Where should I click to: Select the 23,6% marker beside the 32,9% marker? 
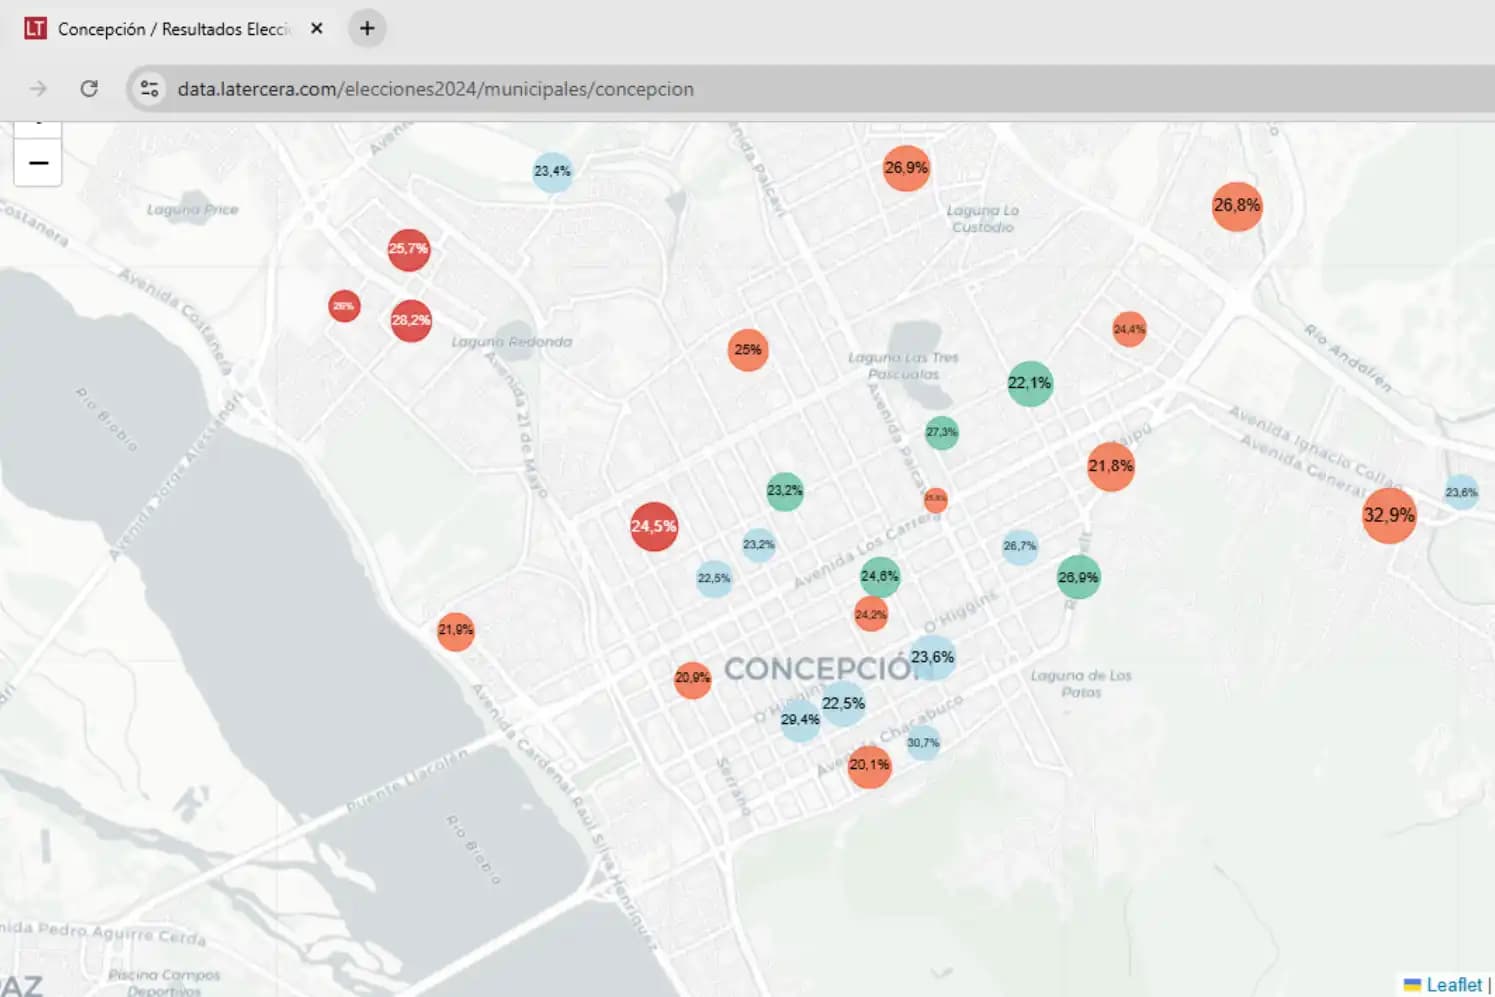(x=1461, y=492)
